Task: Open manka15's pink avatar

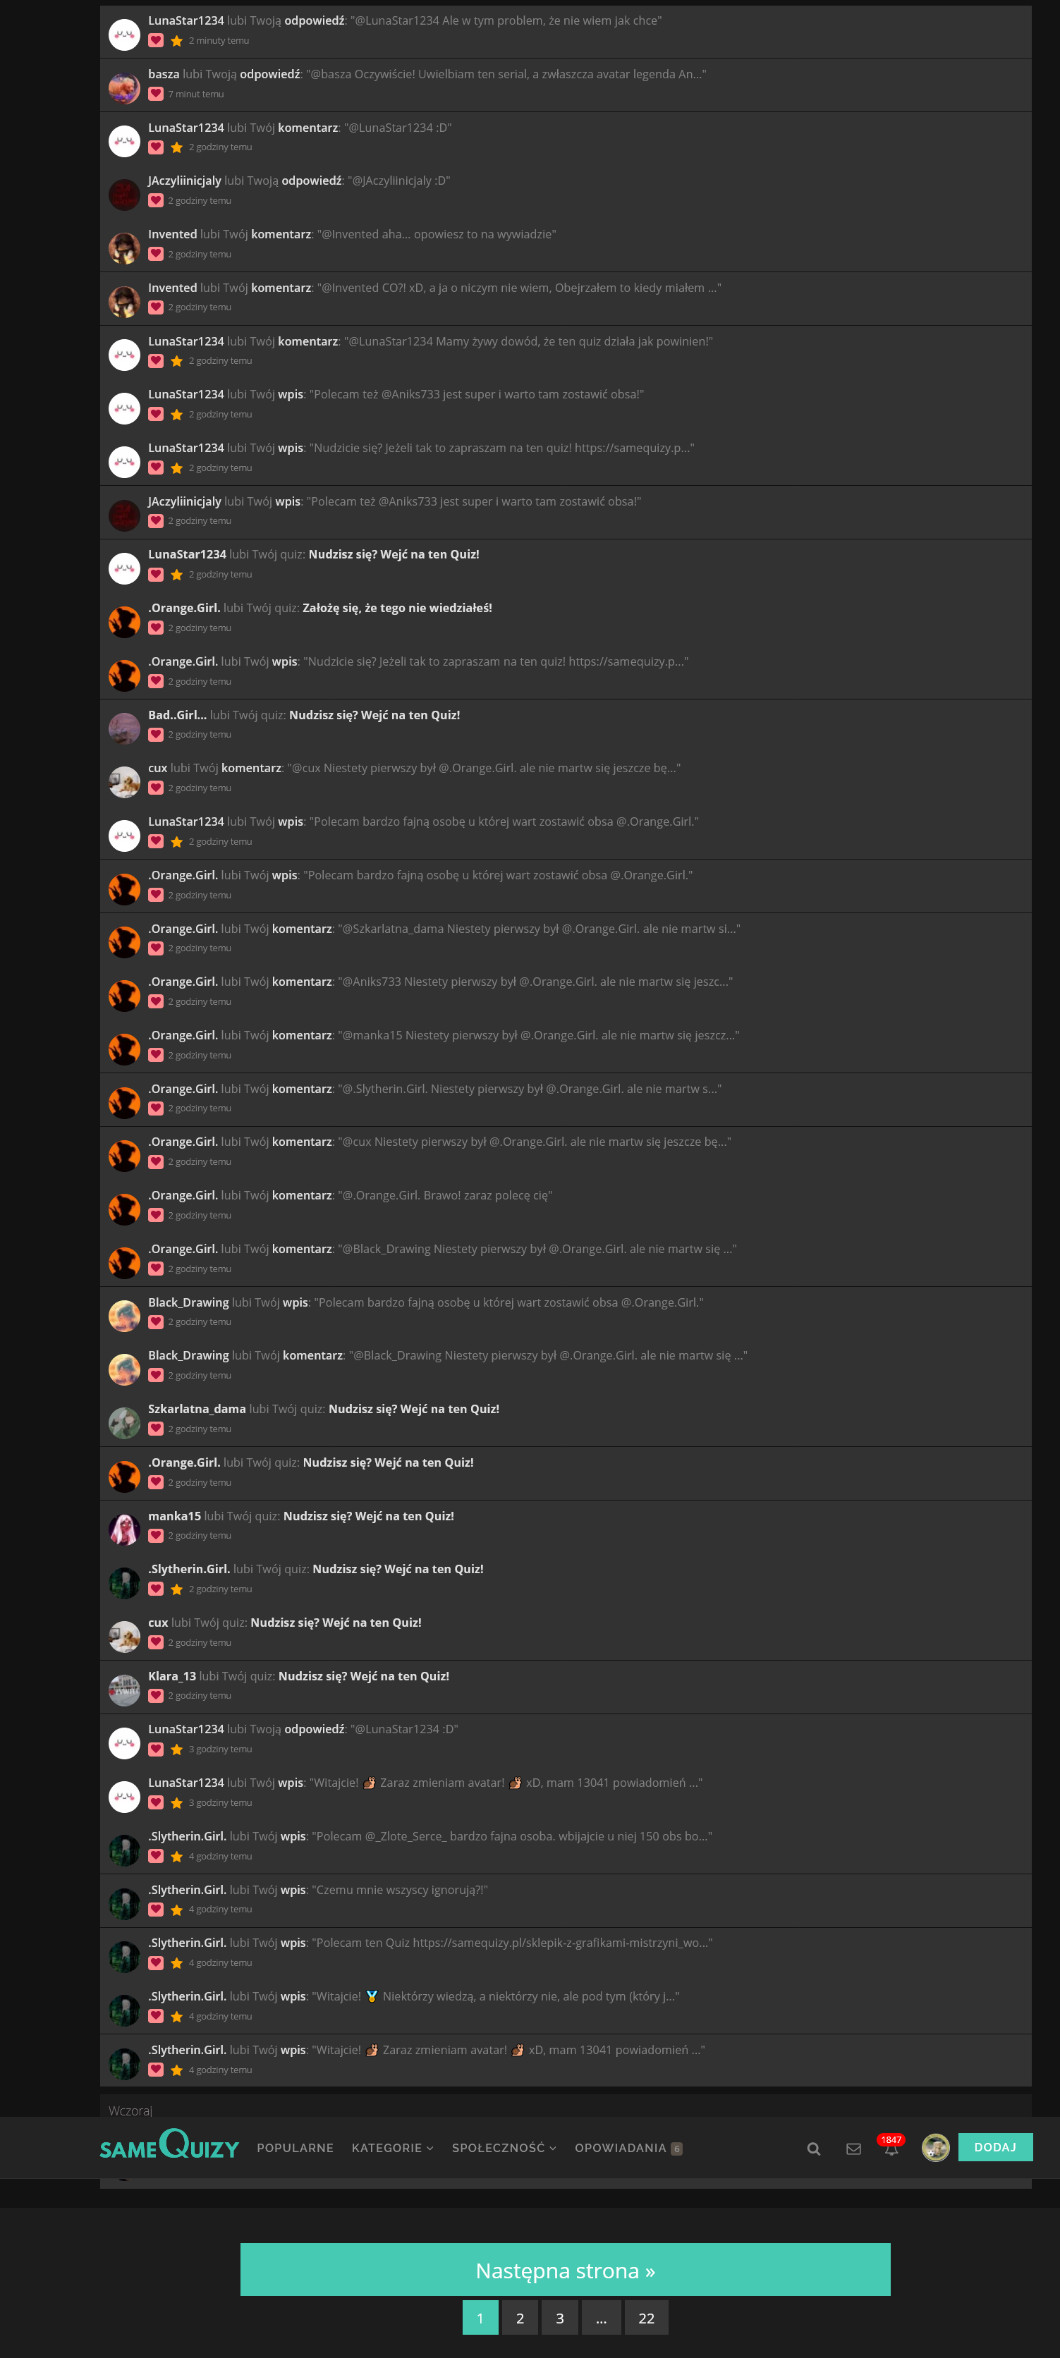Action: pos(124,1530)
